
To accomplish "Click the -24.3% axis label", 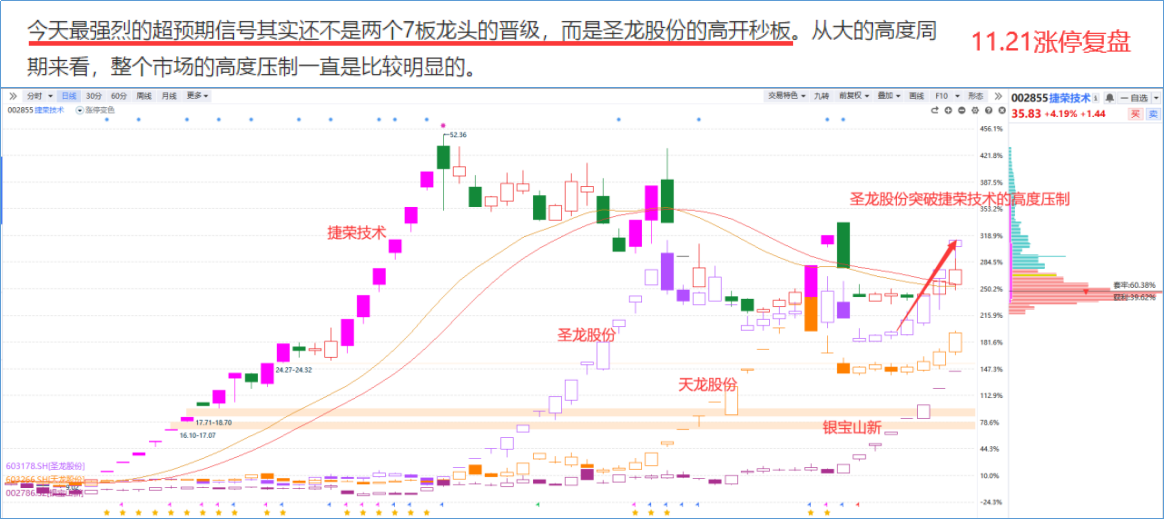I will (x=992, y=502).
